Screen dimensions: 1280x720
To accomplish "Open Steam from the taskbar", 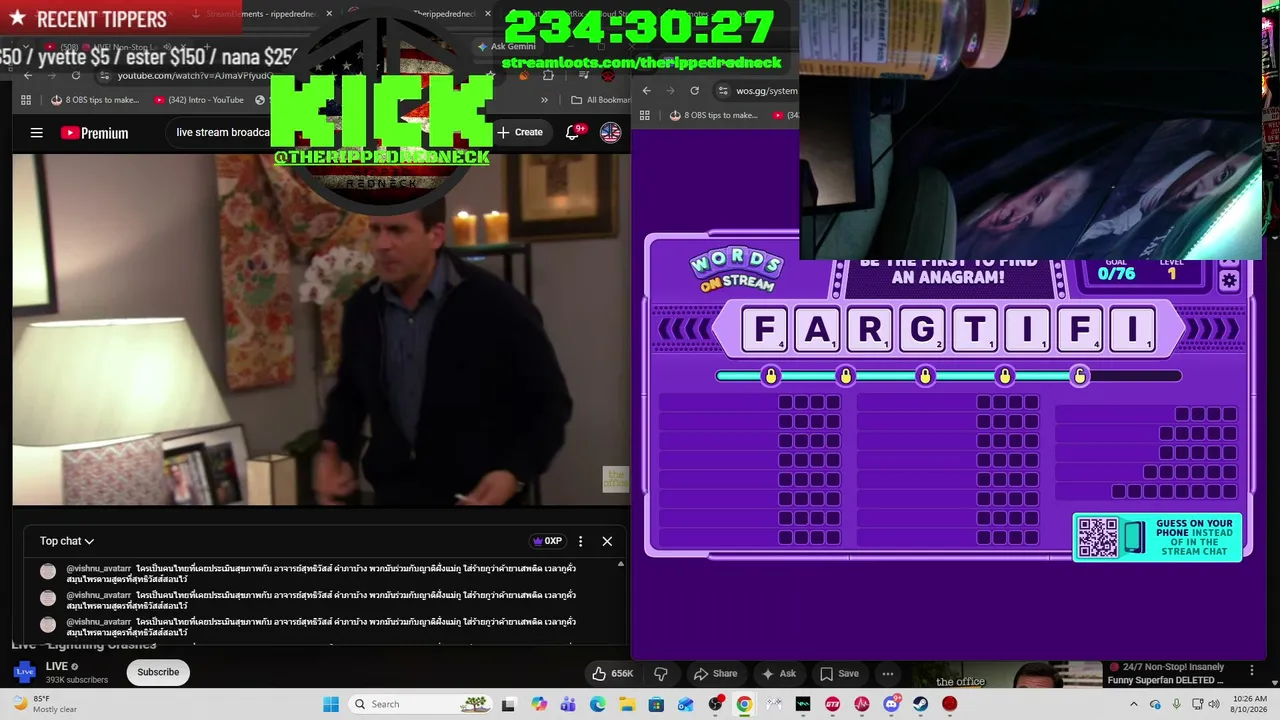I will click(920, 704).
